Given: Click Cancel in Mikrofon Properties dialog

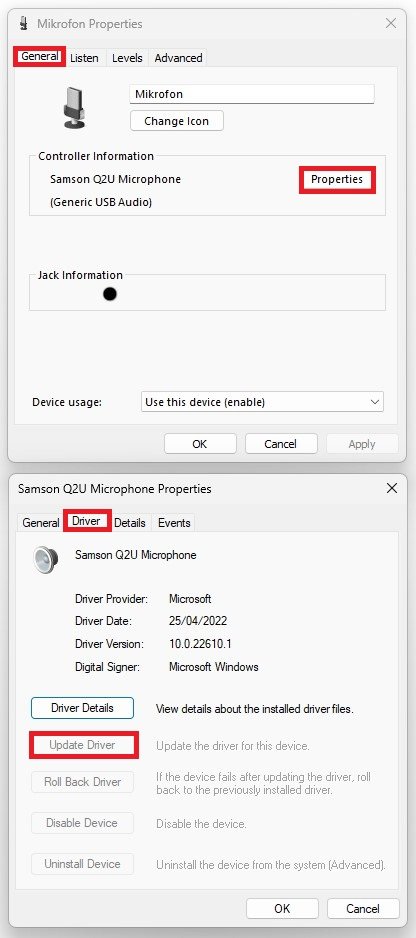Looking at the screenshot, I should (x=280, y=444).
